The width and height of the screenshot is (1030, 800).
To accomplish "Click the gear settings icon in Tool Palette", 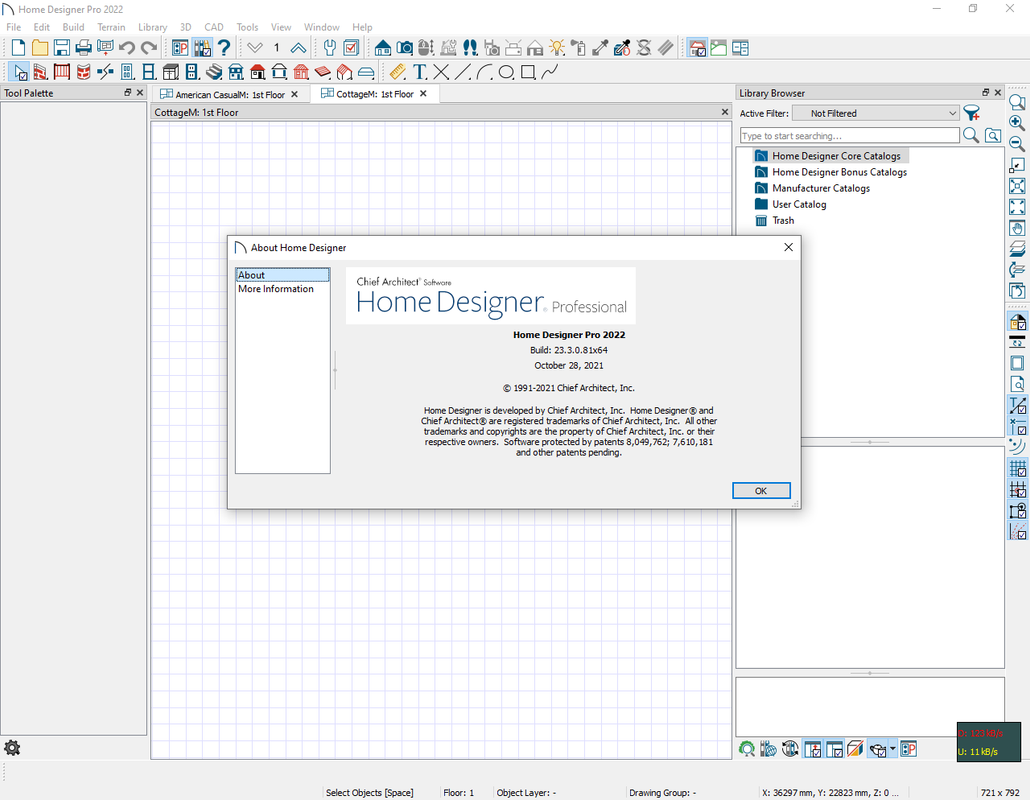I will point(12,747).
